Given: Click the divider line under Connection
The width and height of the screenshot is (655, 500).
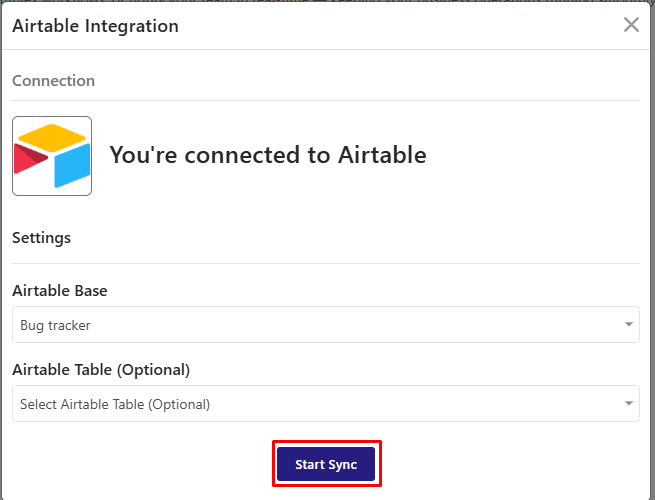Looking at the screenshot, I should [326, 100].
